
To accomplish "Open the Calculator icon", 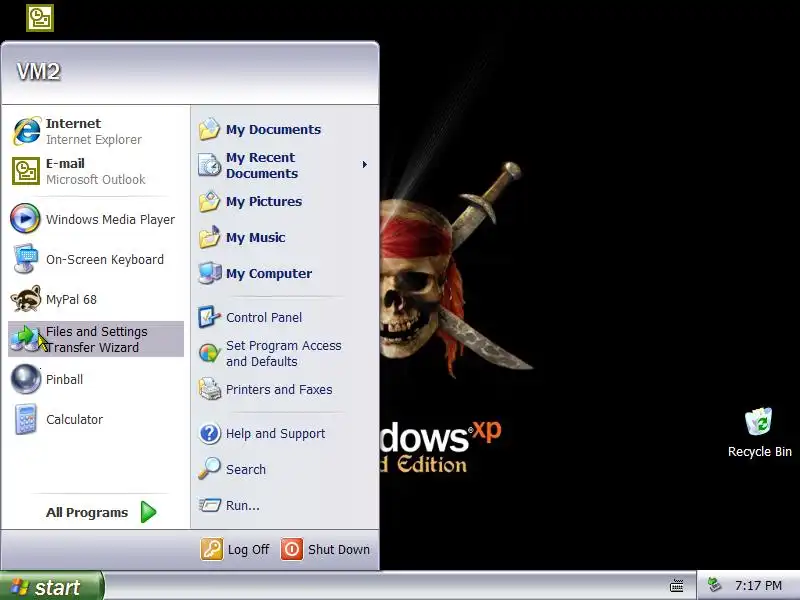I will tap(26, 419).
